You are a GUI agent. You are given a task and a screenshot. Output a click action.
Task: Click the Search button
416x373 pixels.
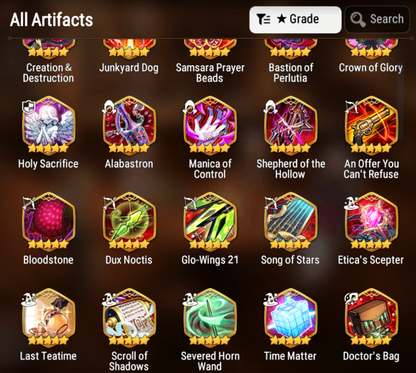(377, 19)
